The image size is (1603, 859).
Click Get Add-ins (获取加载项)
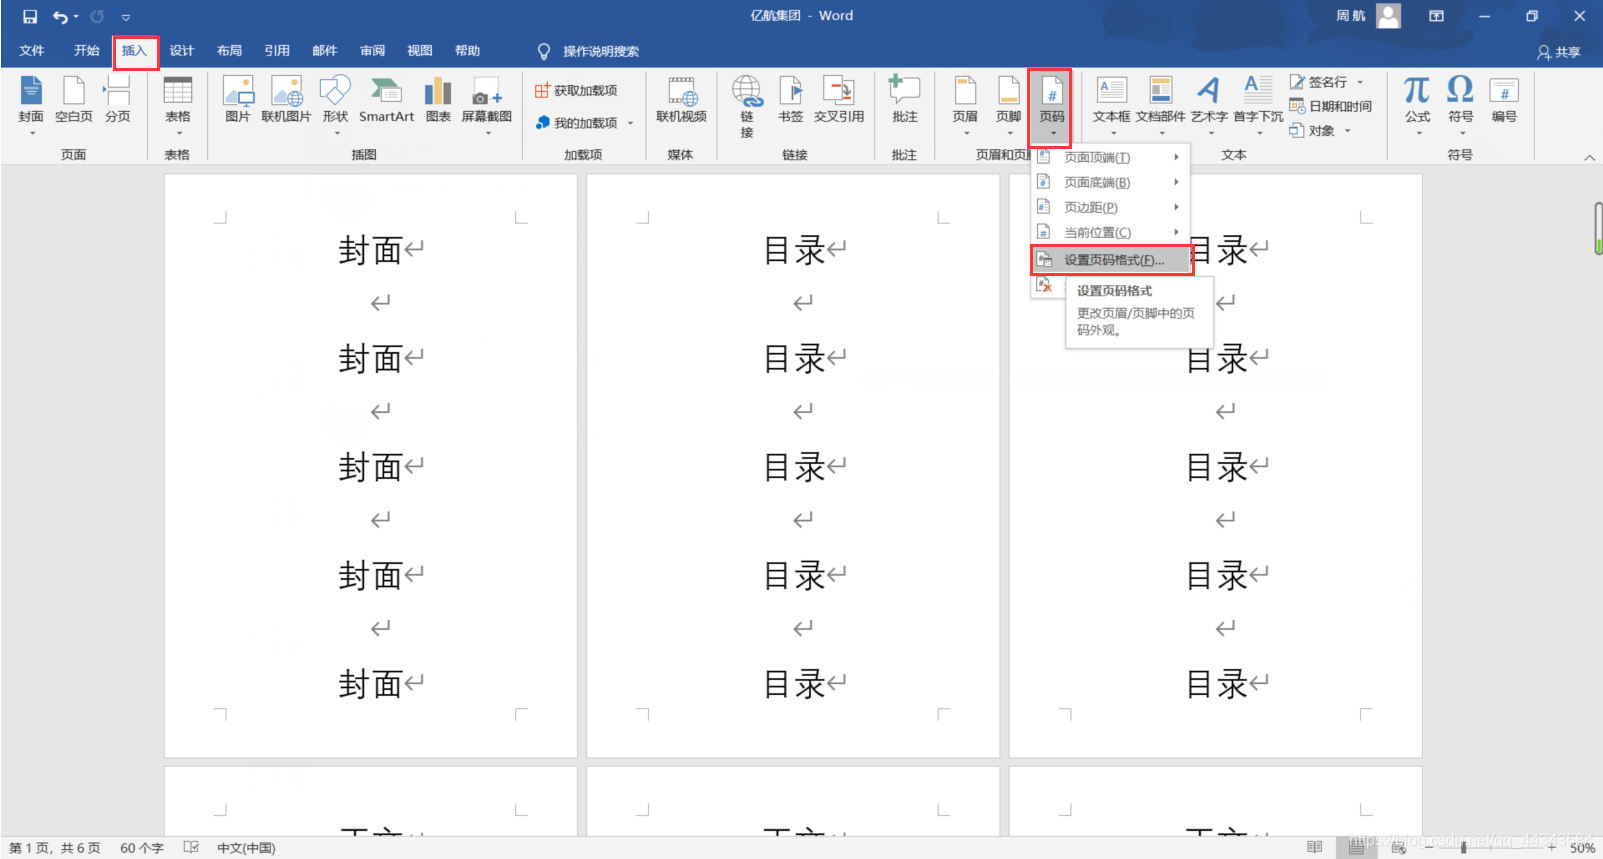pyautogui.click(x=576, y=91)
